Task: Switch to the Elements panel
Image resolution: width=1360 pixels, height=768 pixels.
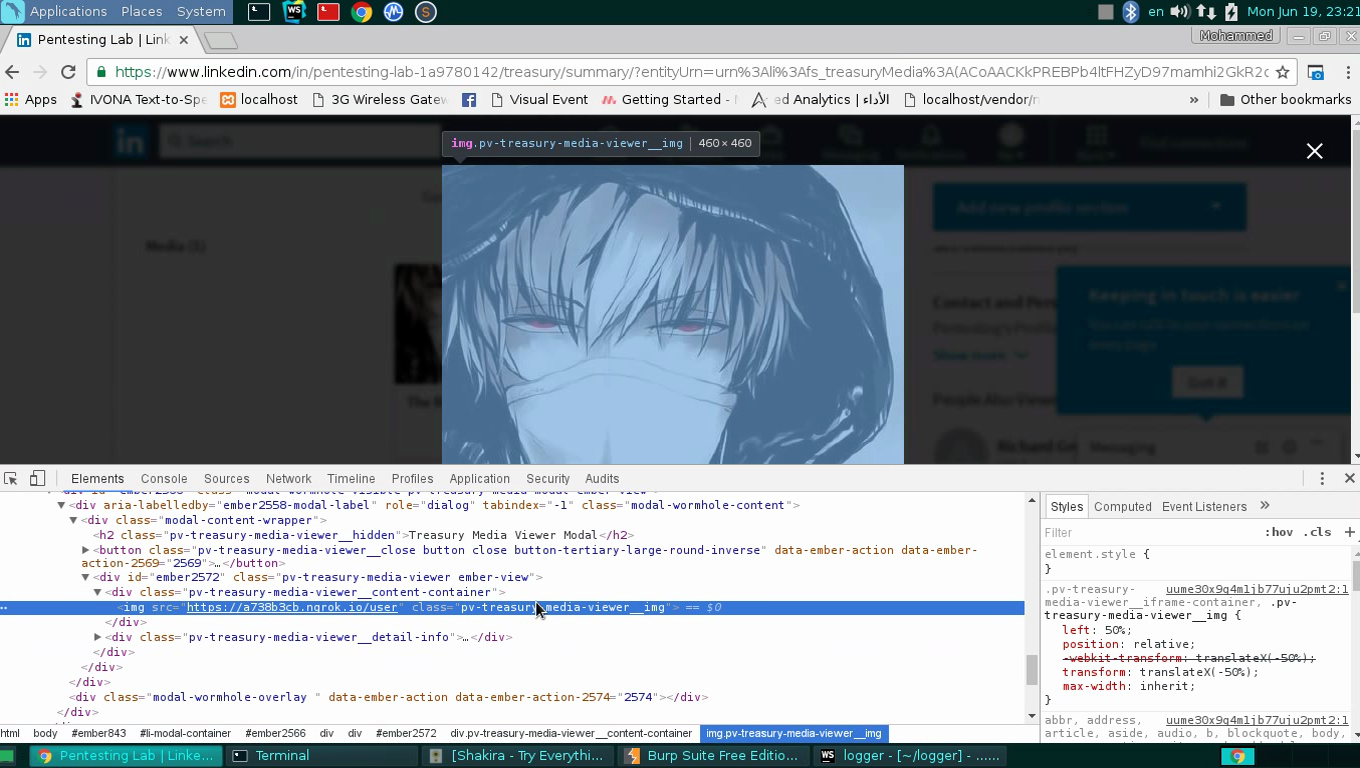Action: (97, 479)
